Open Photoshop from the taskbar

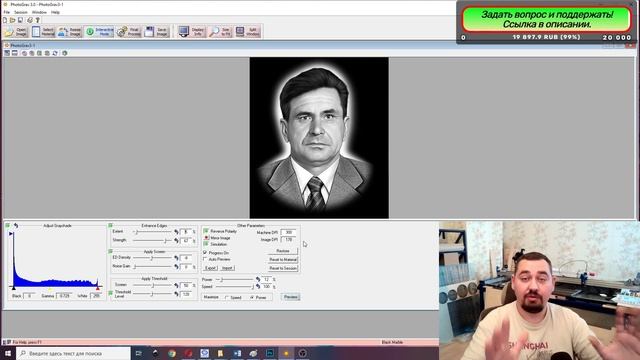pos(270,353)
